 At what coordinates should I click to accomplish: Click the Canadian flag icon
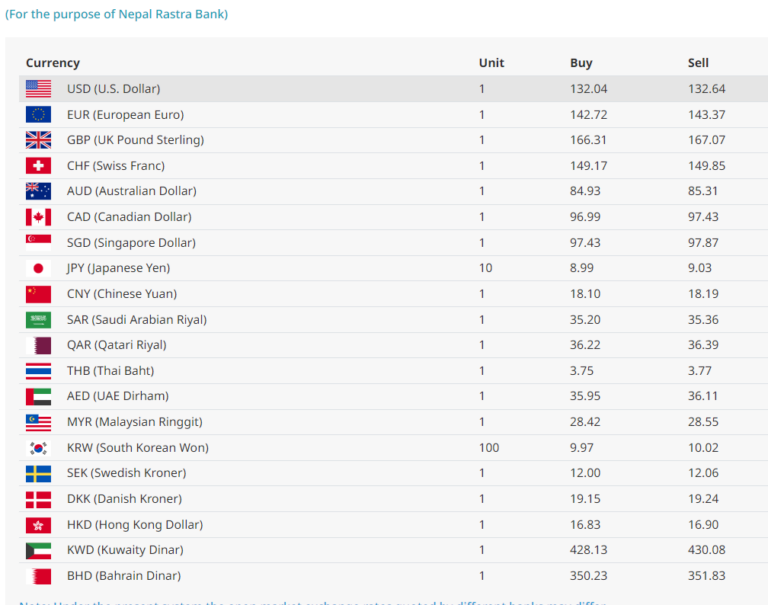pos(38,217)
